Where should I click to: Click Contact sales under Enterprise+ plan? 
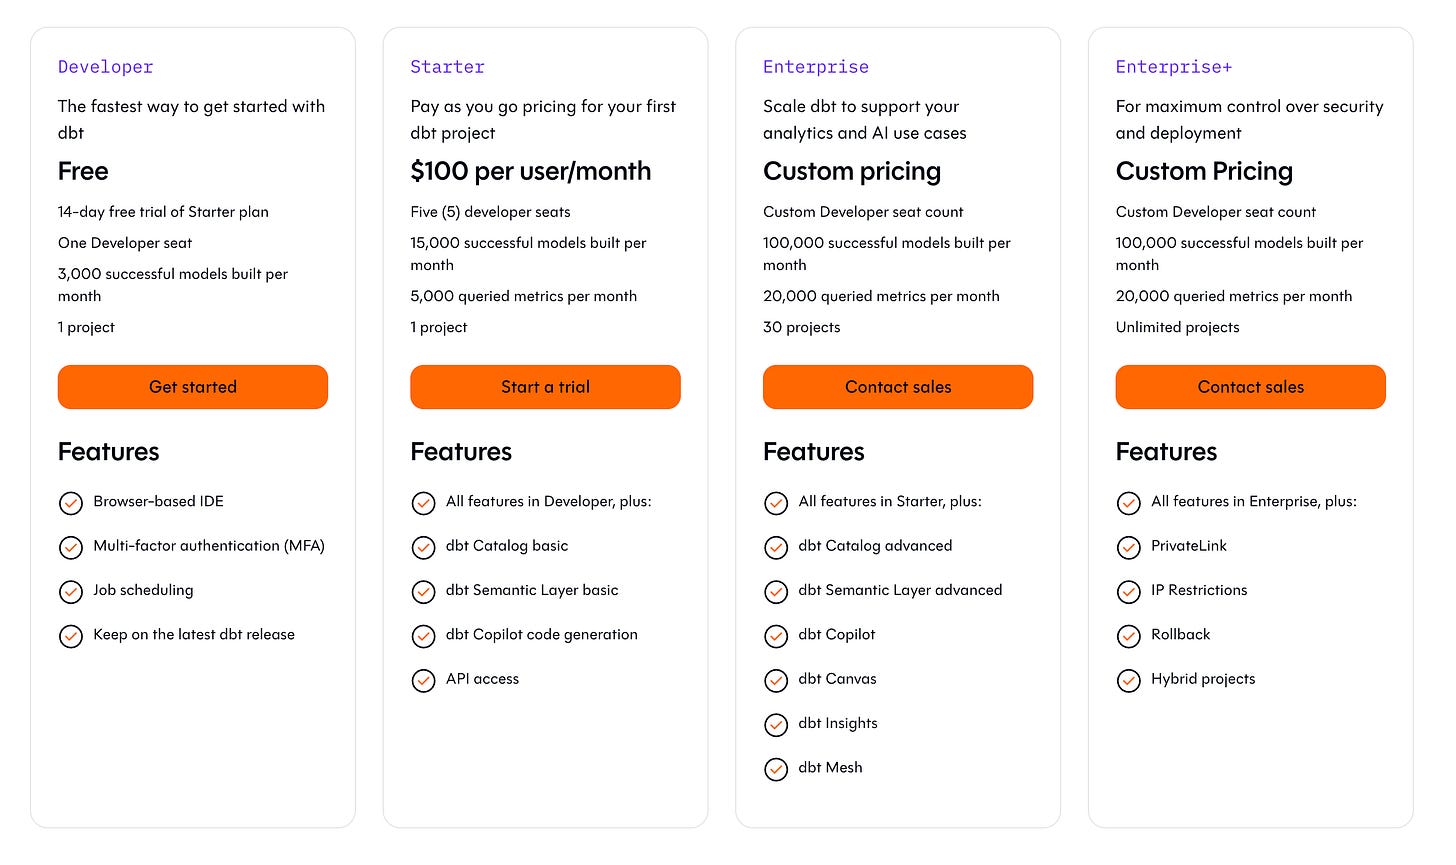point(1251,387)
